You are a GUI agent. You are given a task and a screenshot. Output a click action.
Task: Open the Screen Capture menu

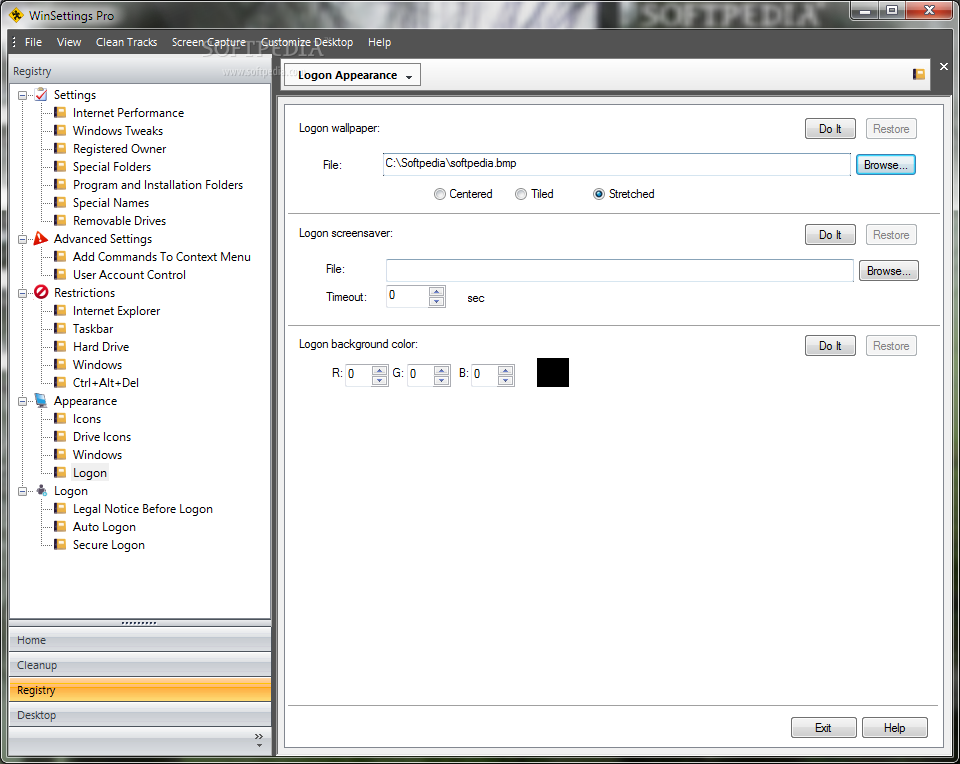tap(209, 42)
